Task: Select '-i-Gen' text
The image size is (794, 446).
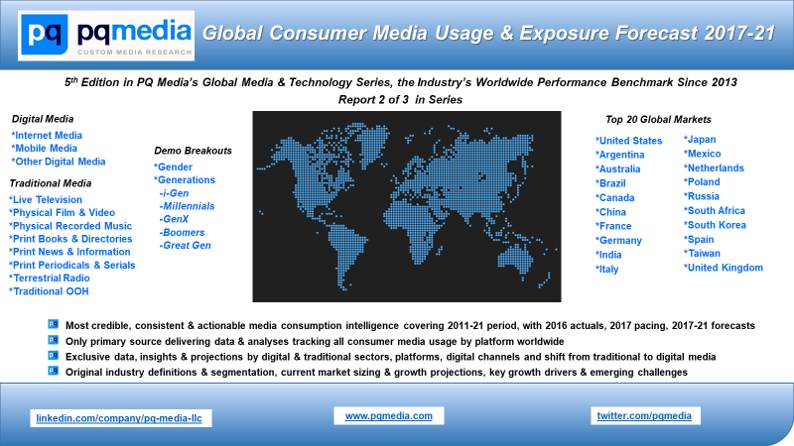Action: [x=174, y=193]
